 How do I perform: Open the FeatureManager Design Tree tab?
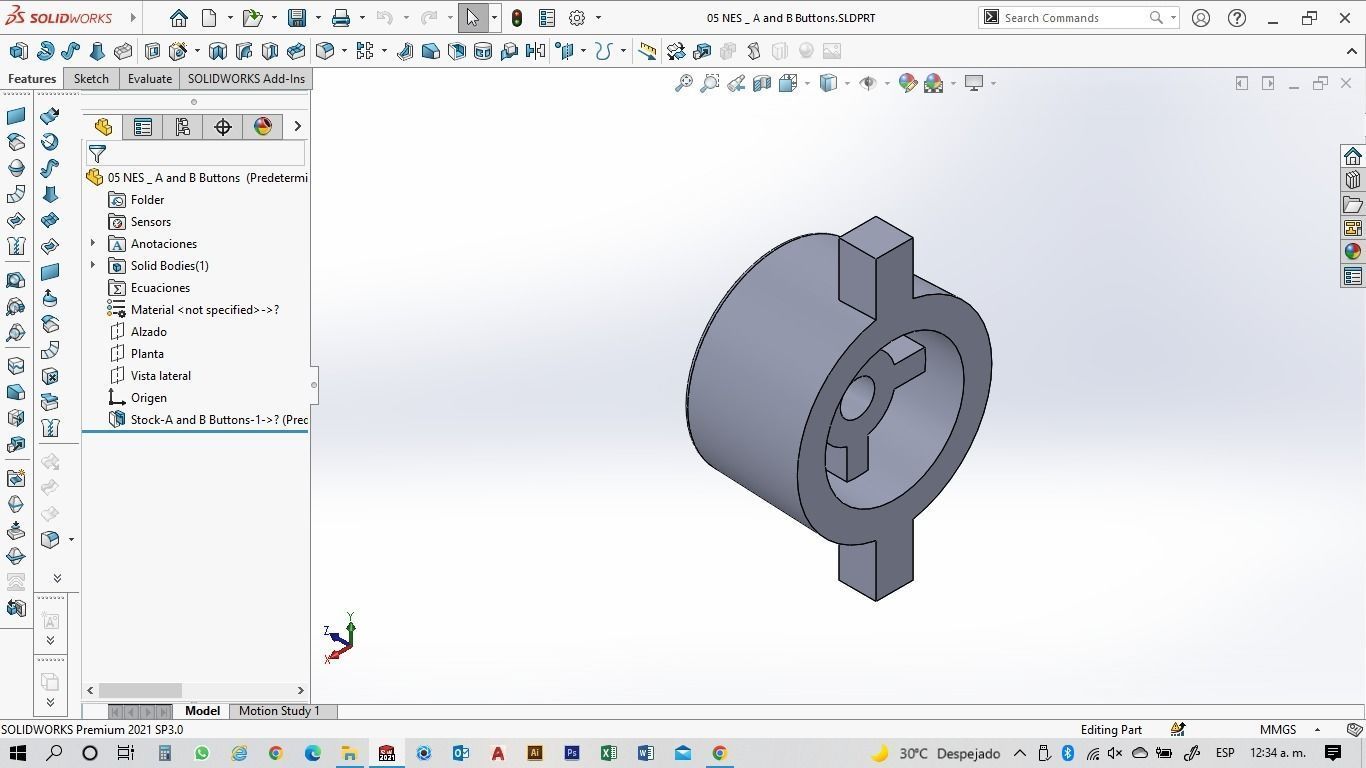coord(103,126)
